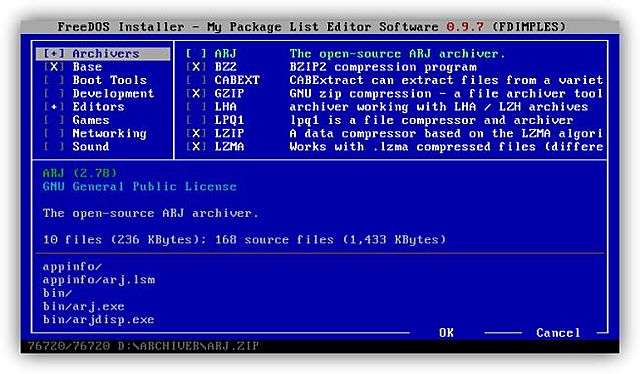Select the LHA package name
The image size is (640, 374).
tap(225, 107)
